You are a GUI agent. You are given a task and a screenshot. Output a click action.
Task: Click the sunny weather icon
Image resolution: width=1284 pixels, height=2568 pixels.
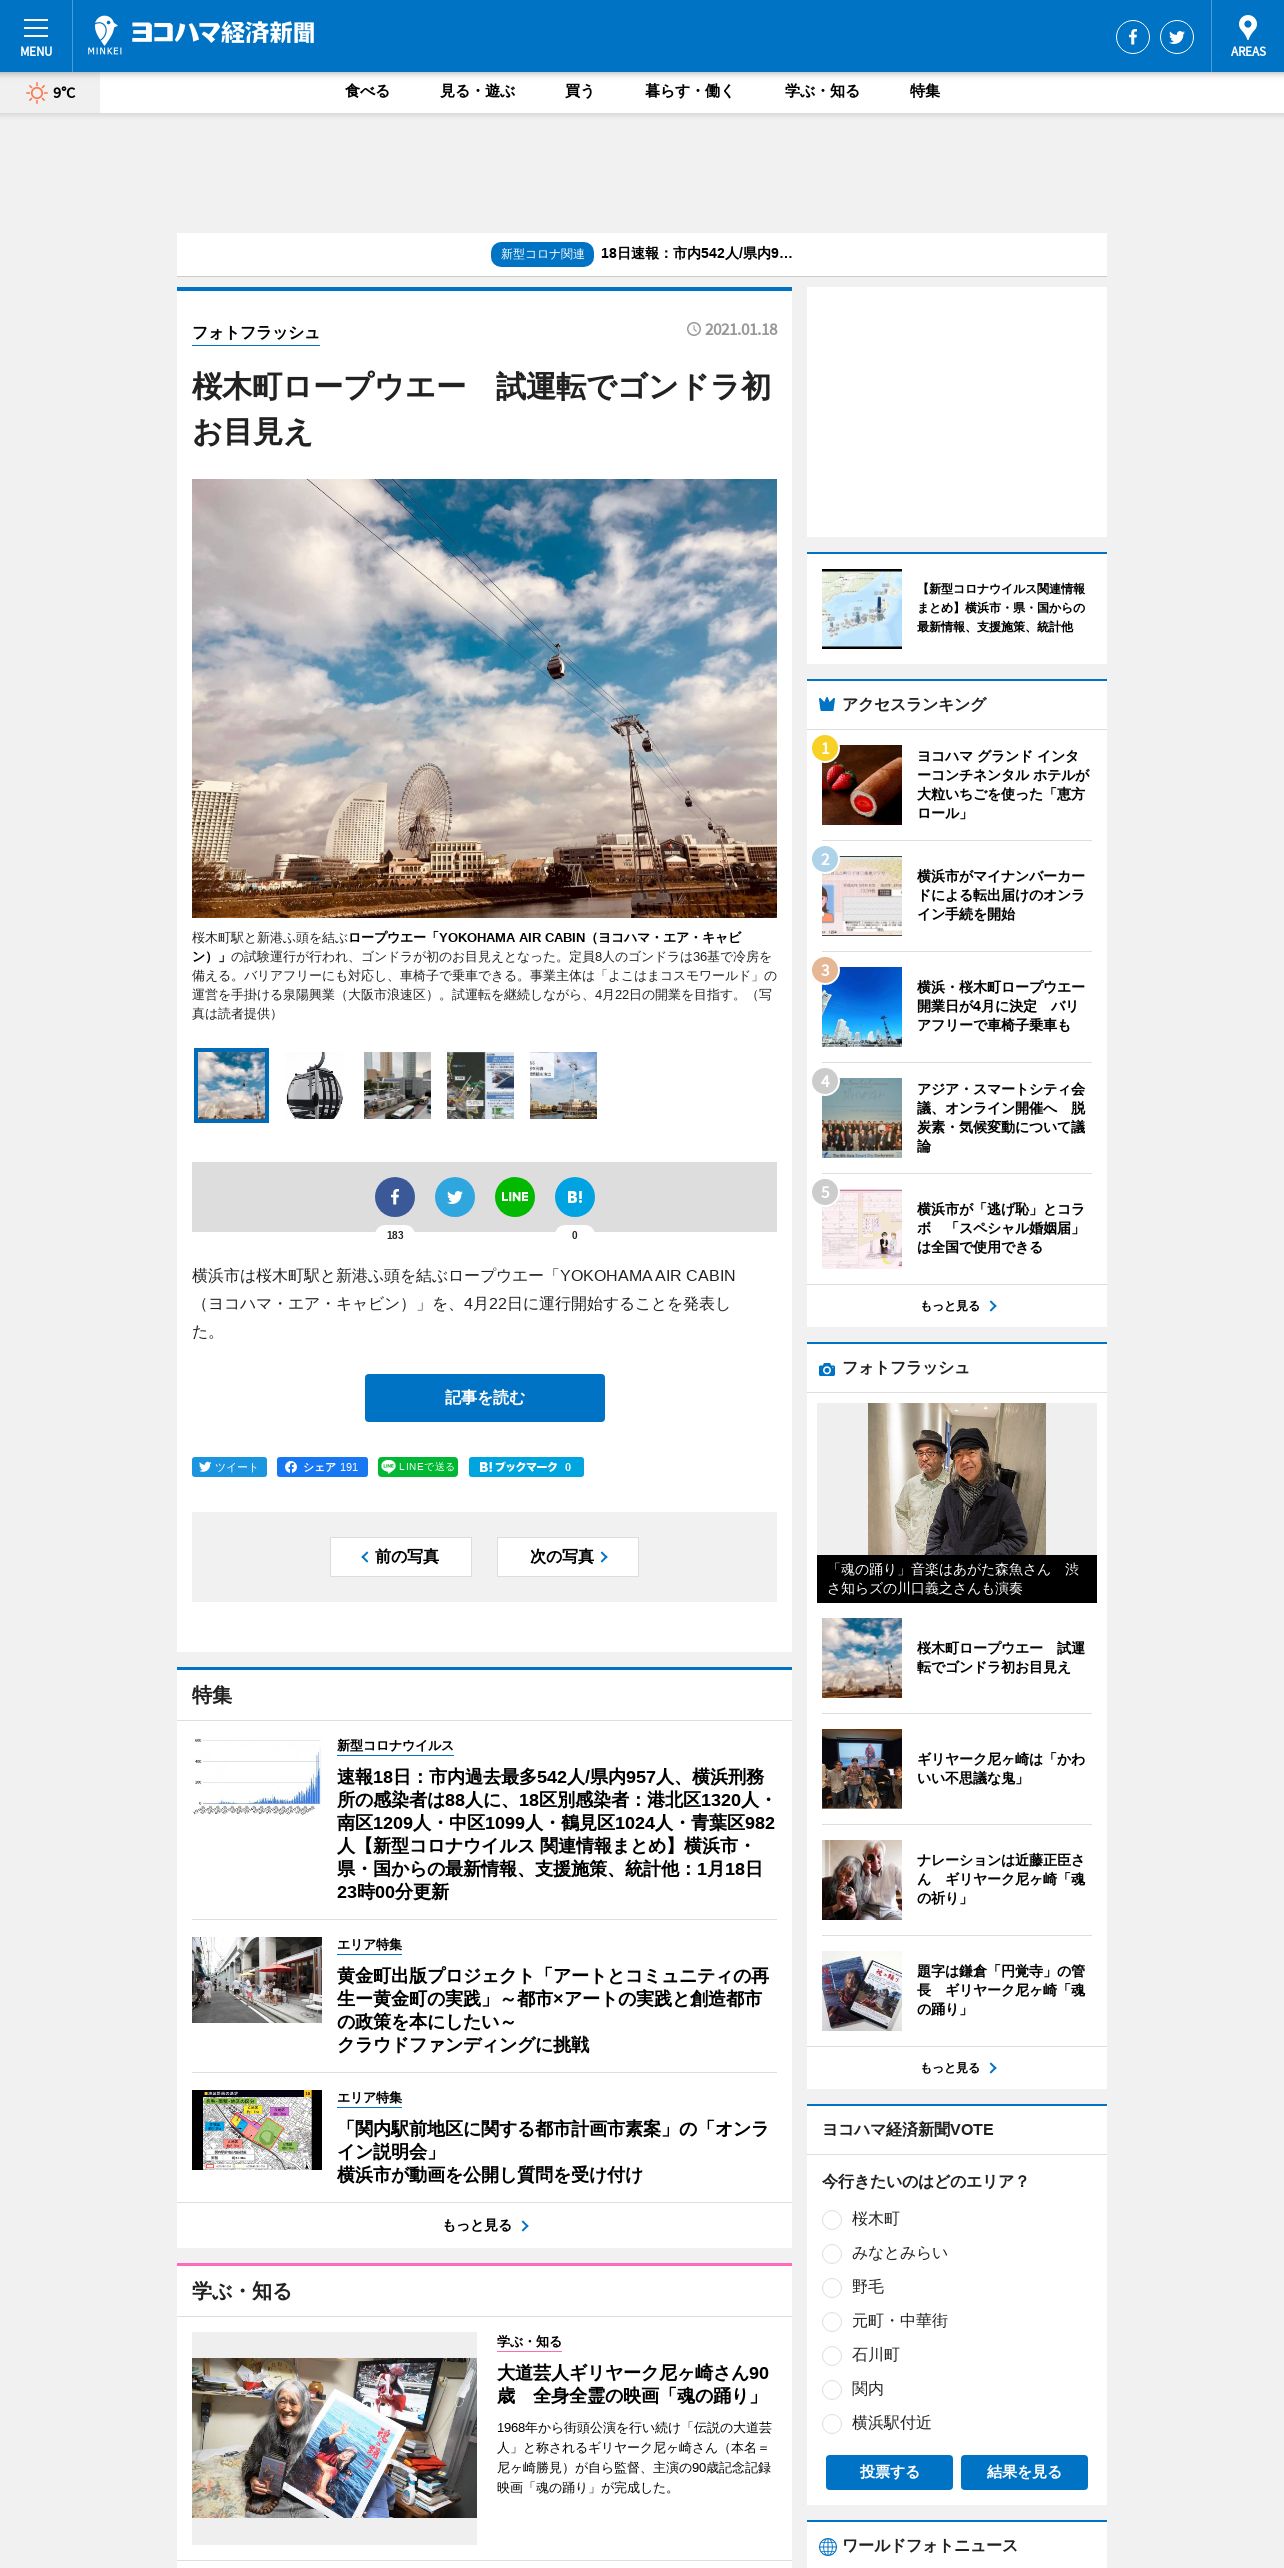[x=37, y=93]
